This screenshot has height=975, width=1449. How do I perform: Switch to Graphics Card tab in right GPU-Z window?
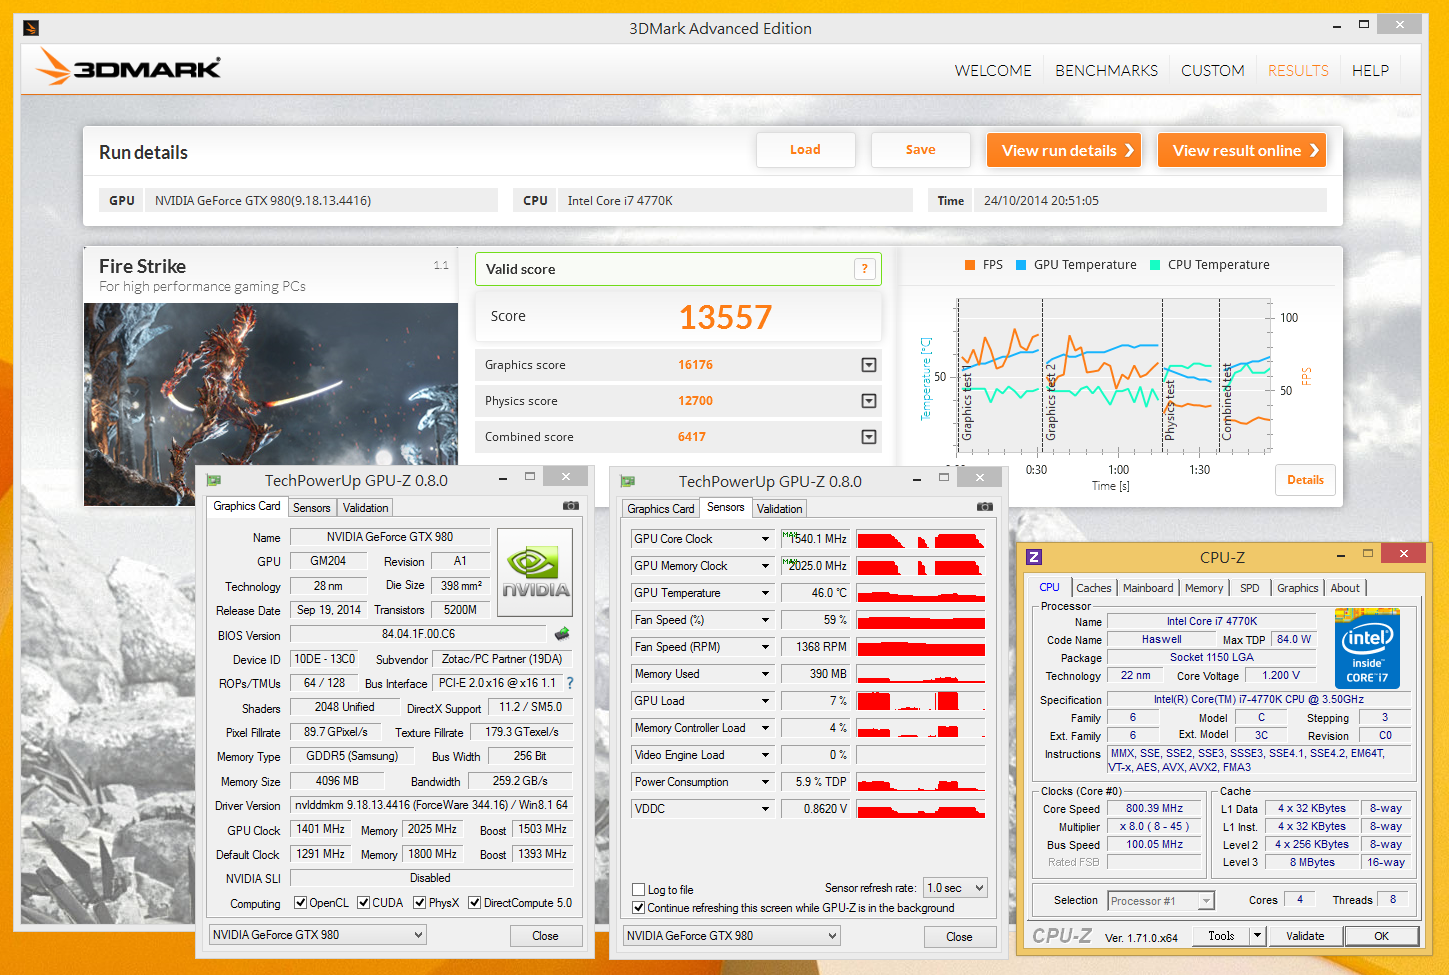(x=660, y=509)
